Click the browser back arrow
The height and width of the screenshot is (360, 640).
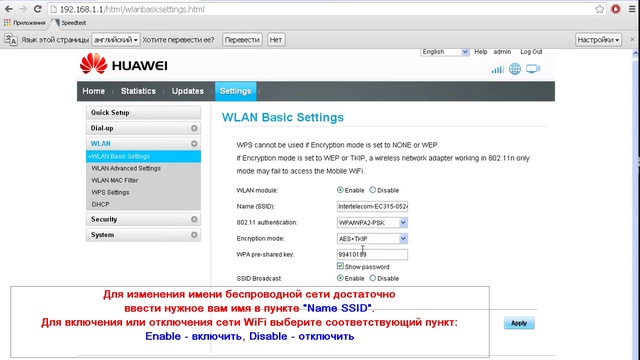(9, 9)
